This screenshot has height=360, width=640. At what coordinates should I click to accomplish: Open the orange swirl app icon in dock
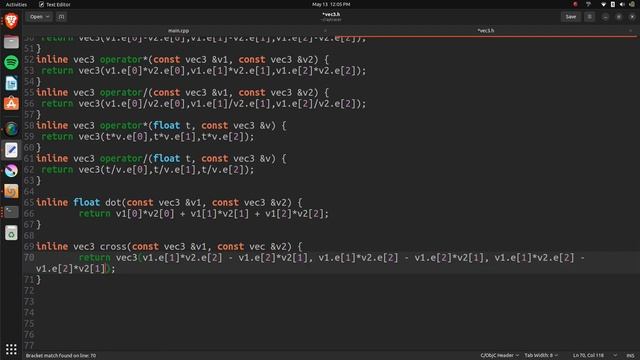click(x=11, y=191)
